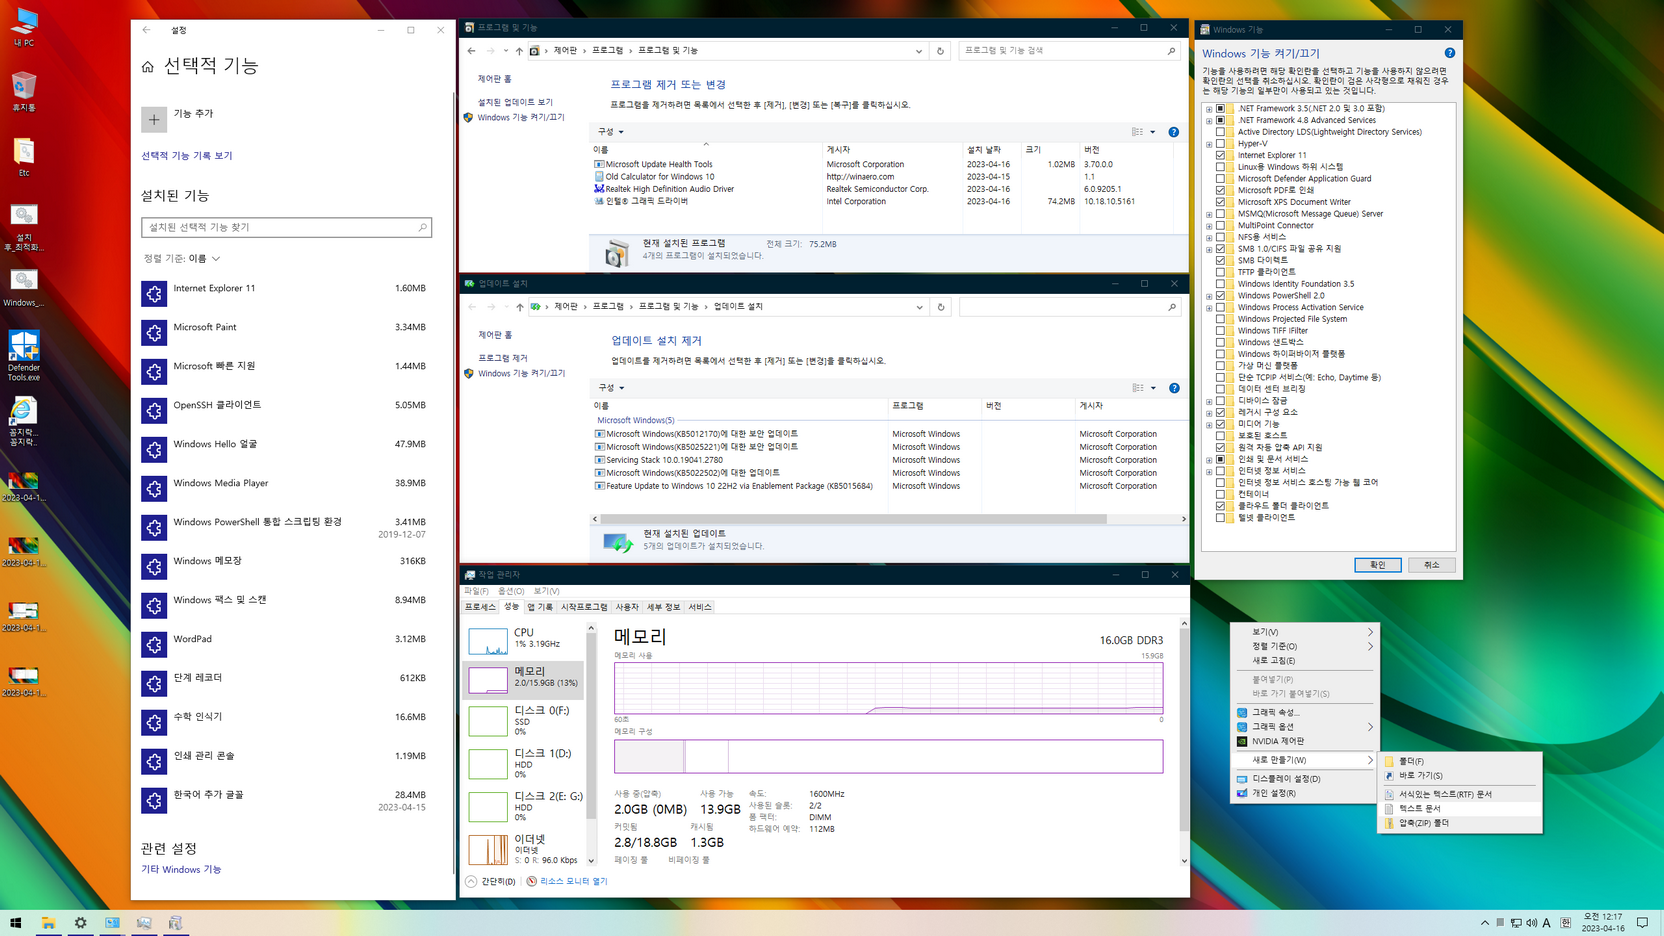Open 선택적 기능 기록 보기 link

(x=187, y=156)
